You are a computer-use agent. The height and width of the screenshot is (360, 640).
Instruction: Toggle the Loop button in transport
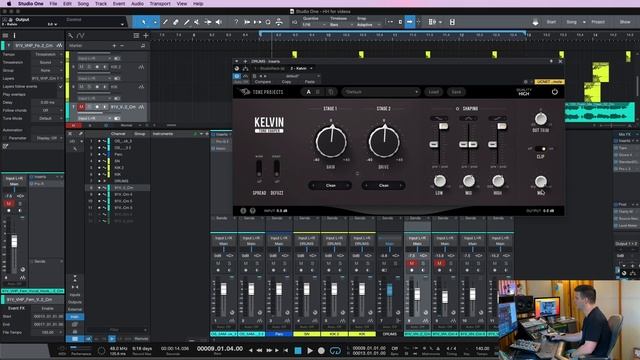click(335, 351)
